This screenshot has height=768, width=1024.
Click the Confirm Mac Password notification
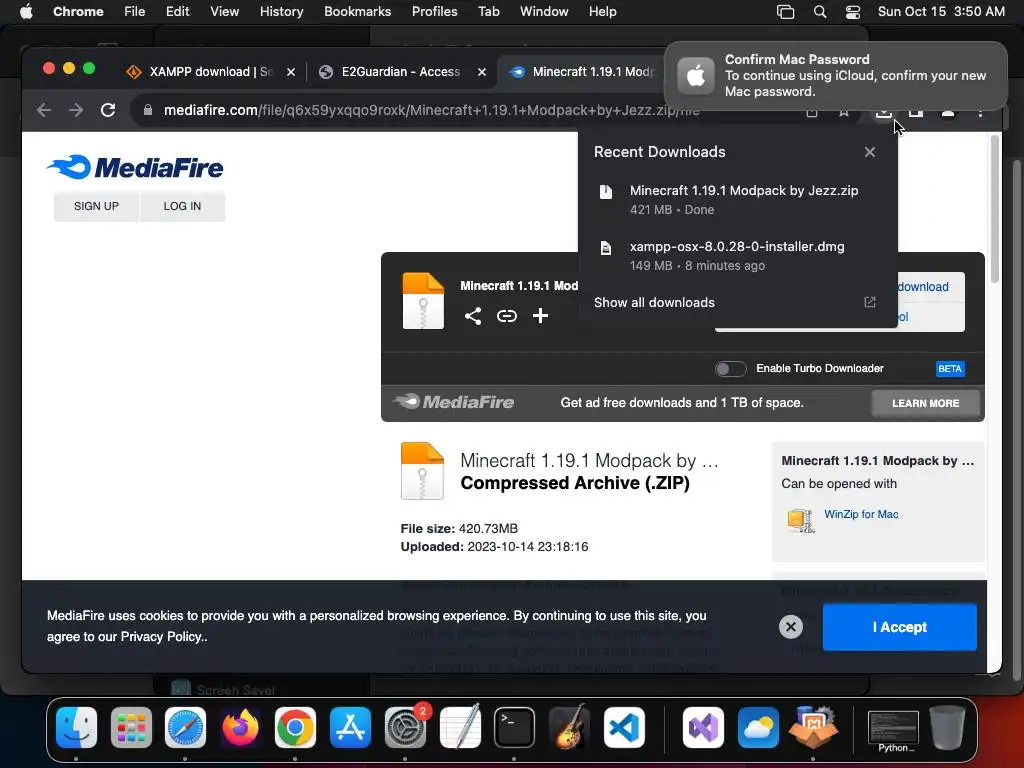(x=835, y=76)
